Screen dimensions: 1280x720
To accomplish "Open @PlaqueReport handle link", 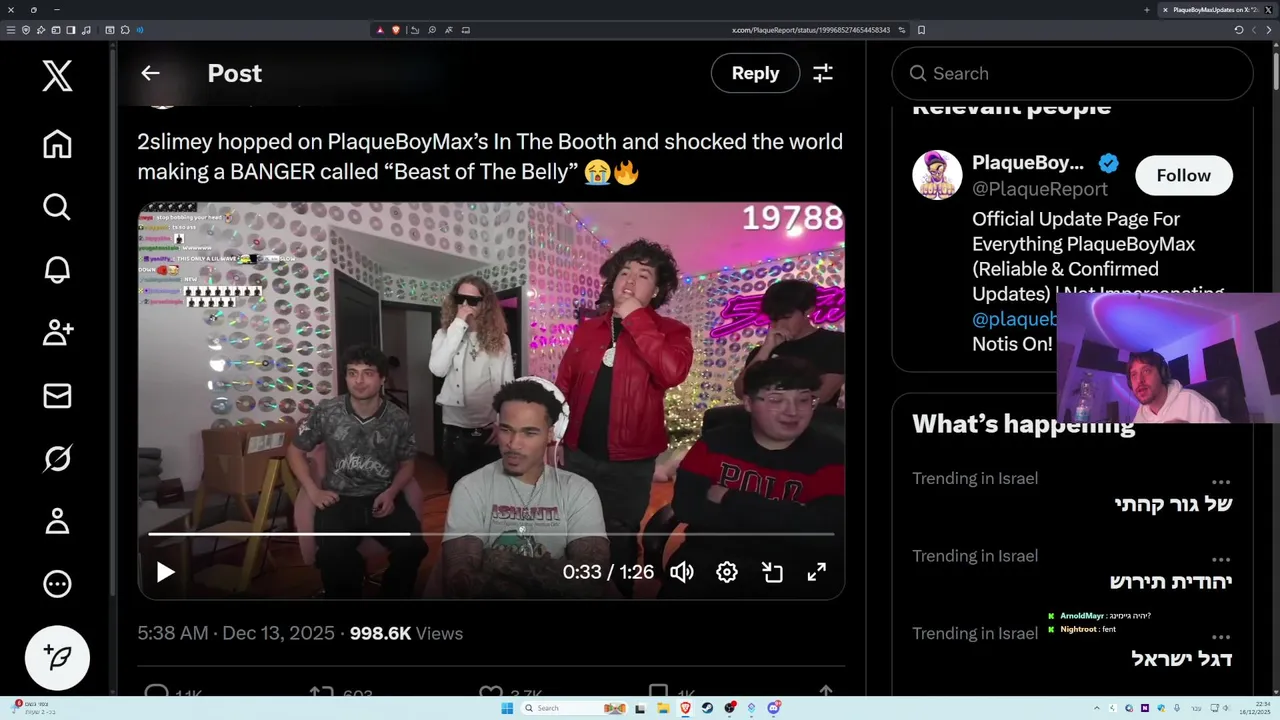I will pos(1040,189).
